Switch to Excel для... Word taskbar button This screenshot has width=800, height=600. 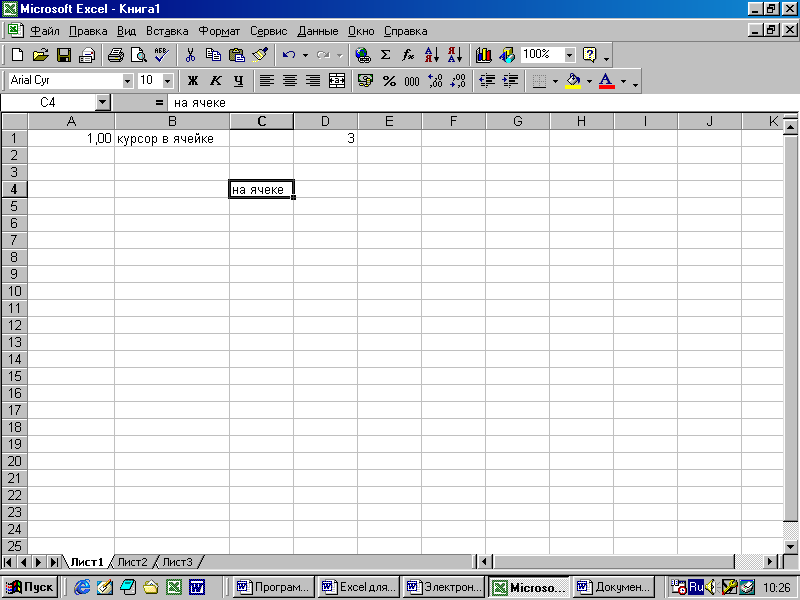point(359,587)
